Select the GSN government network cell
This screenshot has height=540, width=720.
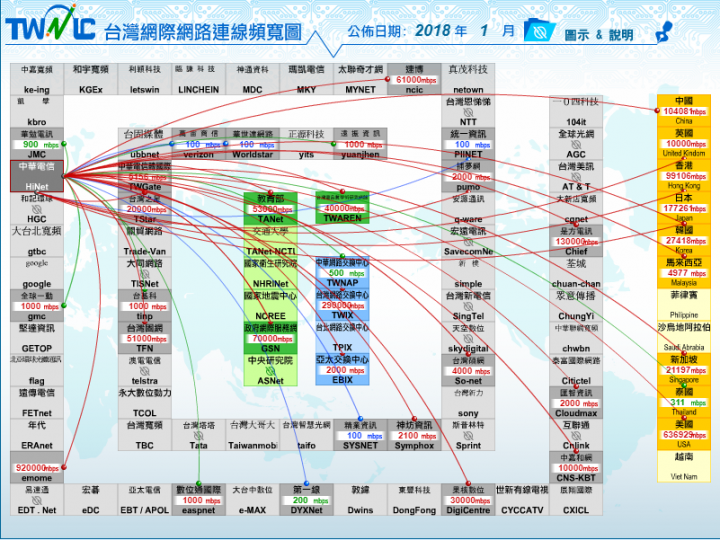point(270,338)
